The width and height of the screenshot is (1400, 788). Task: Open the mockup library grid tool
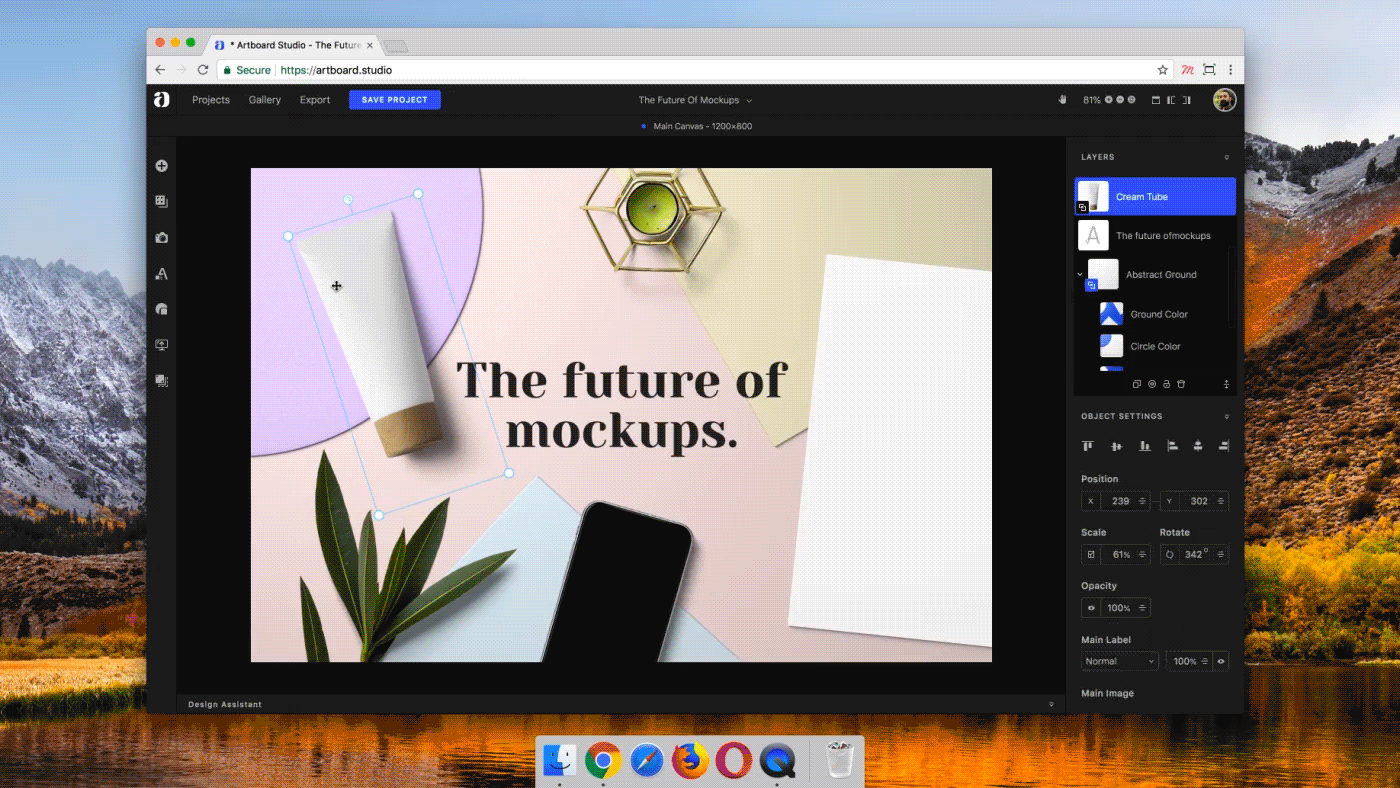tap(161, 201)
